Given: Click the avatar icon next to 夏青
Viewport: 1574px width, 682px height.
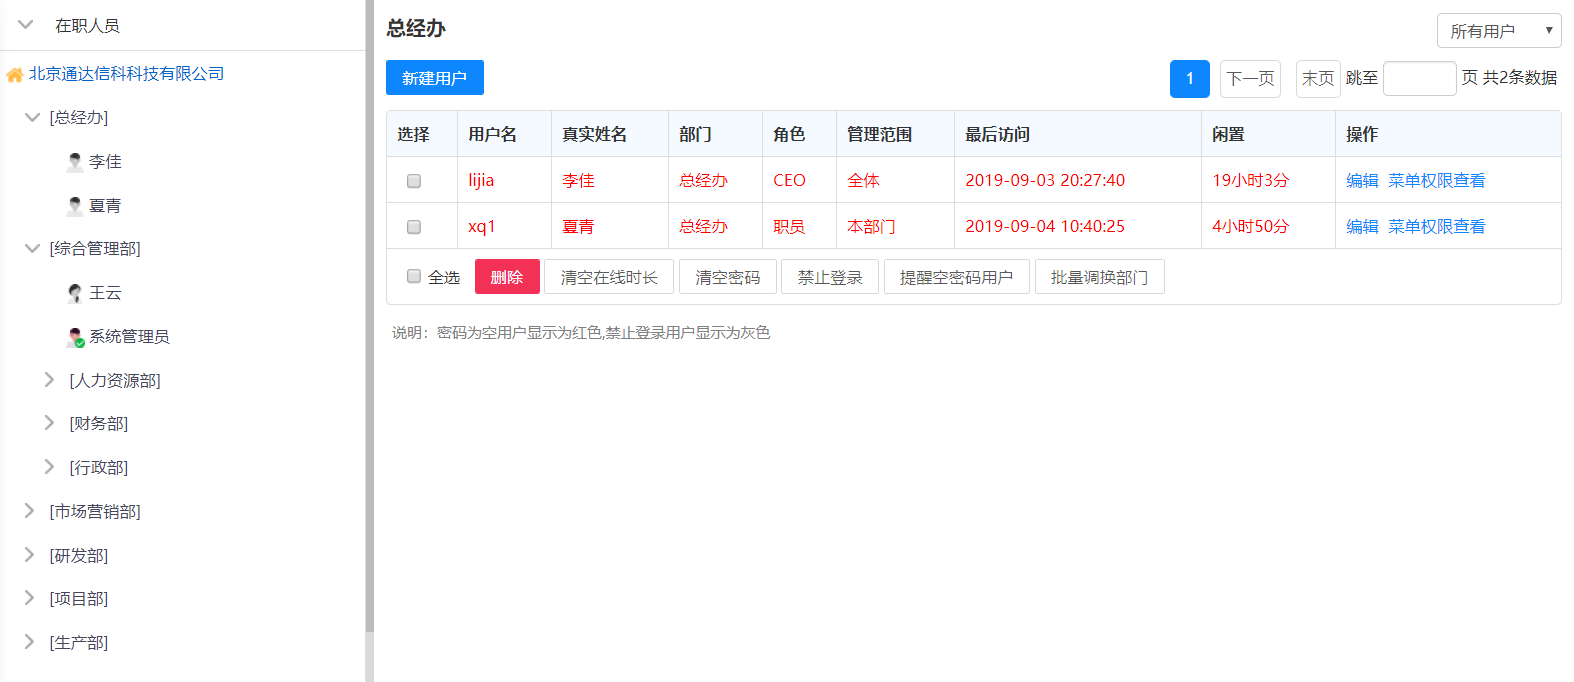Looking at the screenshot, I should (75, 206).
